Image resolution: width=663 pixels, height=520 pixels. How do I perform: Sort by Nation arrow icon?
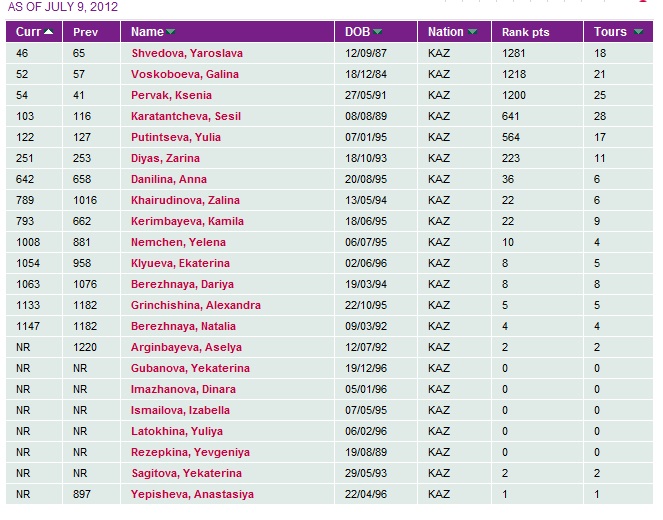click(x=473, y=32)
